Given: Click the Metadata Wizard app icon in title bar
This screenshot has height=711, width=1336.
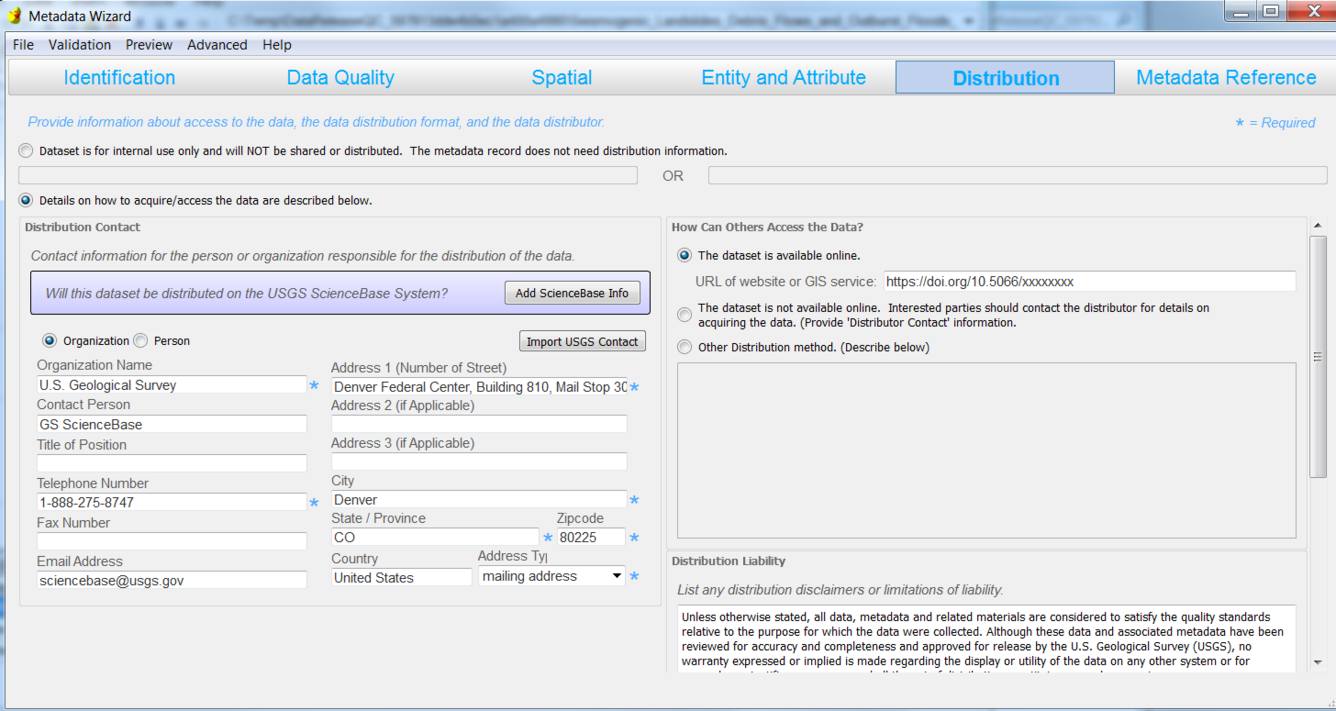Looking at the screenshot, I should (14, 16).
